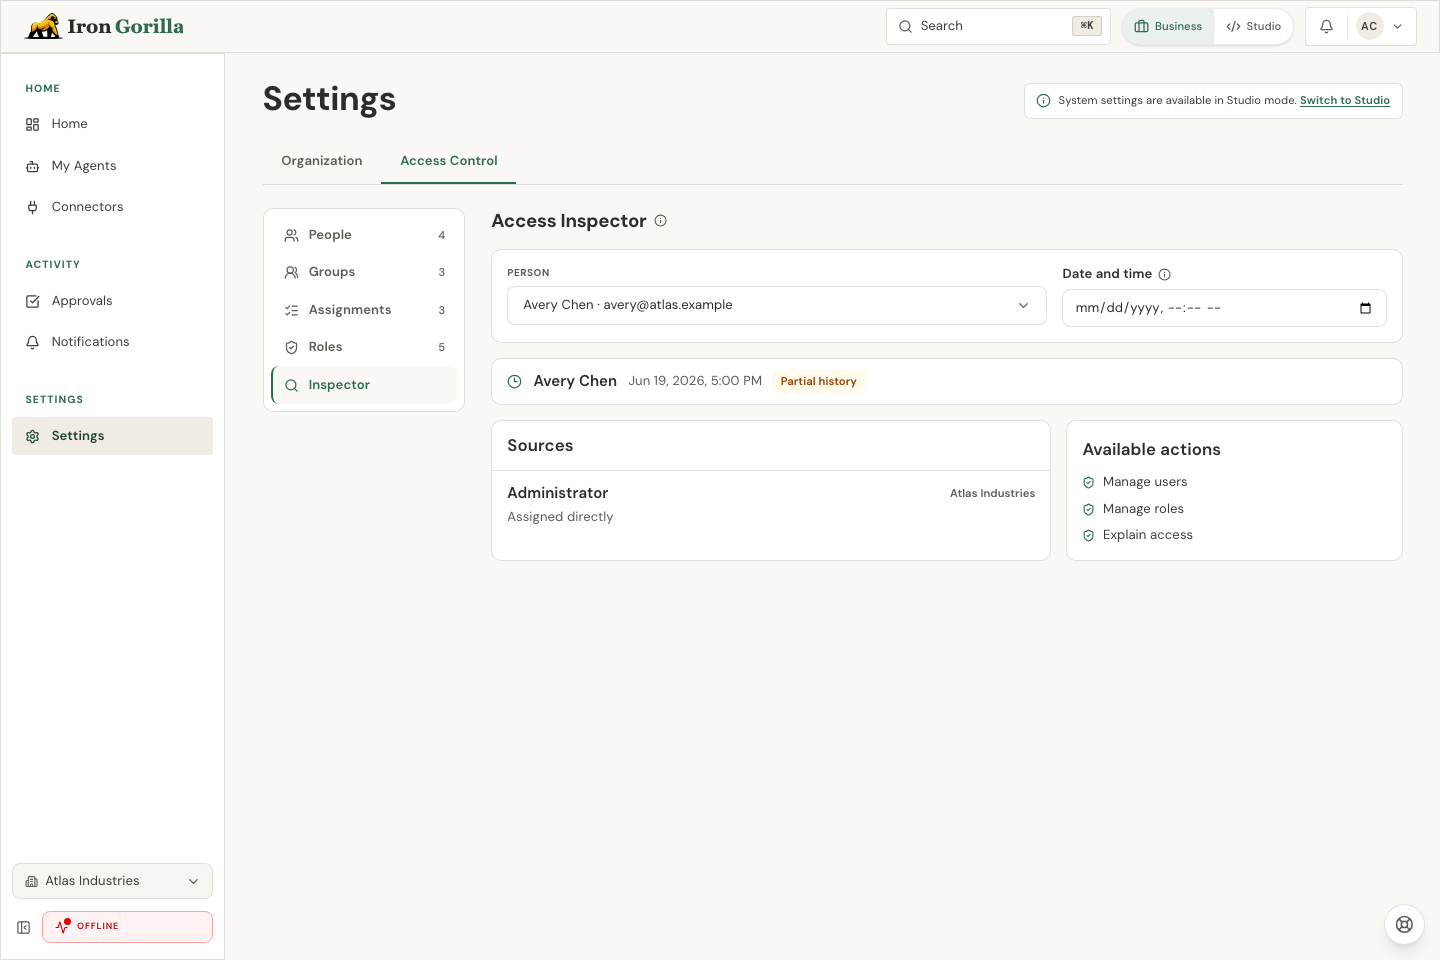Open the calendar picker icon
The height and width of the screenshot is (960, 1440).
click(1366, 308)
